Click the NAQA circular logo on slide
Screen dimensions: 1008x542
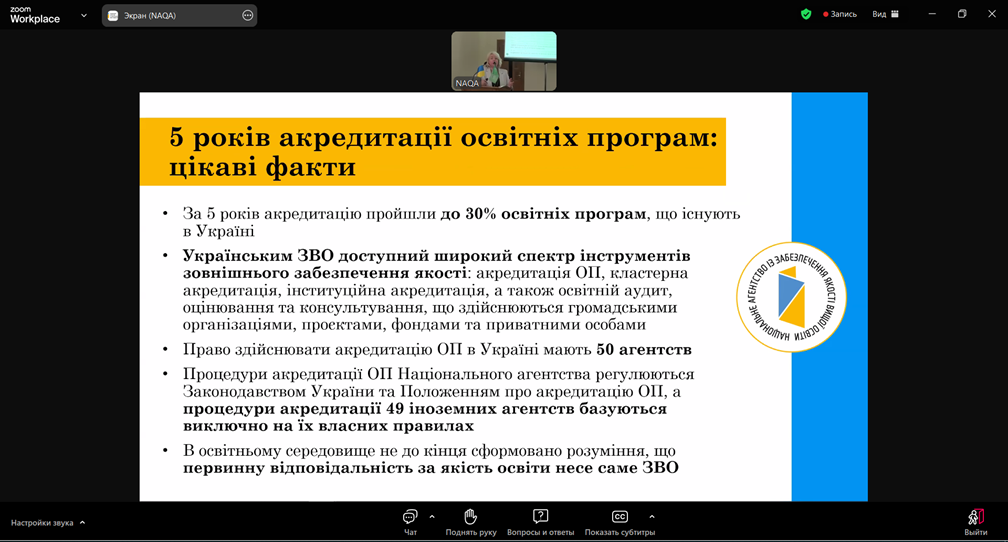click(791, 297)
